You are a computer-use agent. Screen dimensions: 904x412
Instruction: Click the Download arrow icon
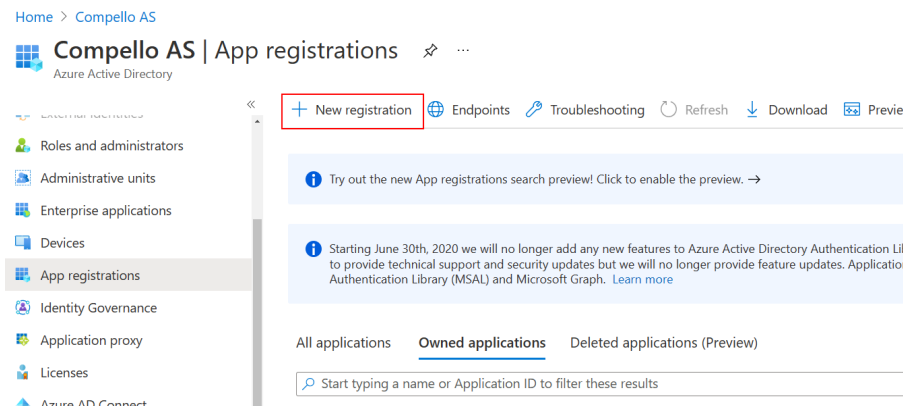pos(752,110)
